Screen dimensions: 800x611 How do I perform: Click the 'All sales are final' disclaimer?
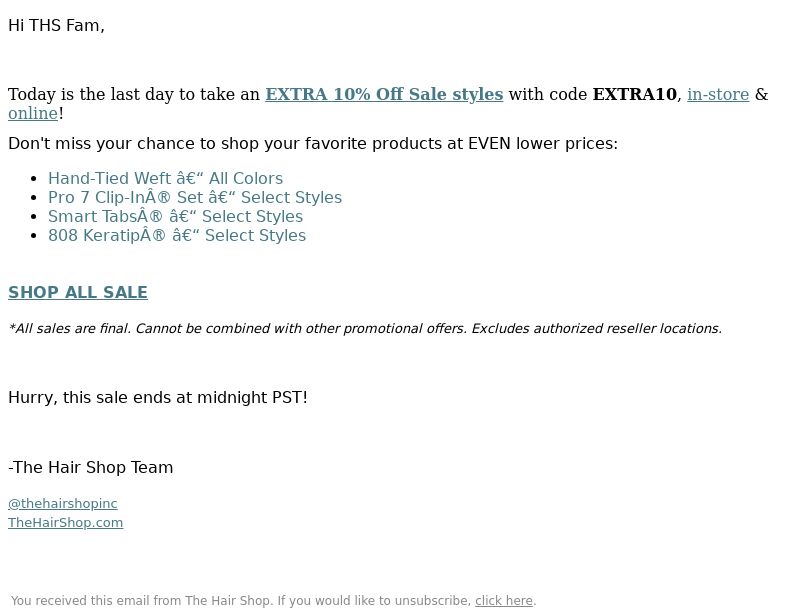[365, 328]
